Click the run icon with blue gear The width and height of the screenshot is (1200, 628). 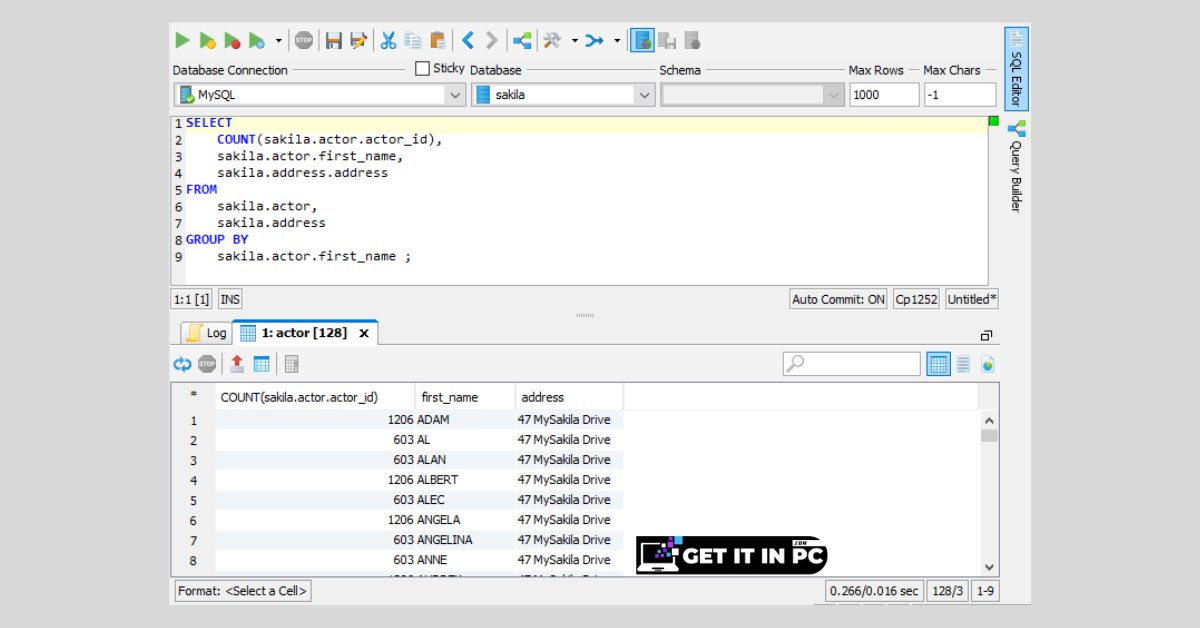[257, 40]
